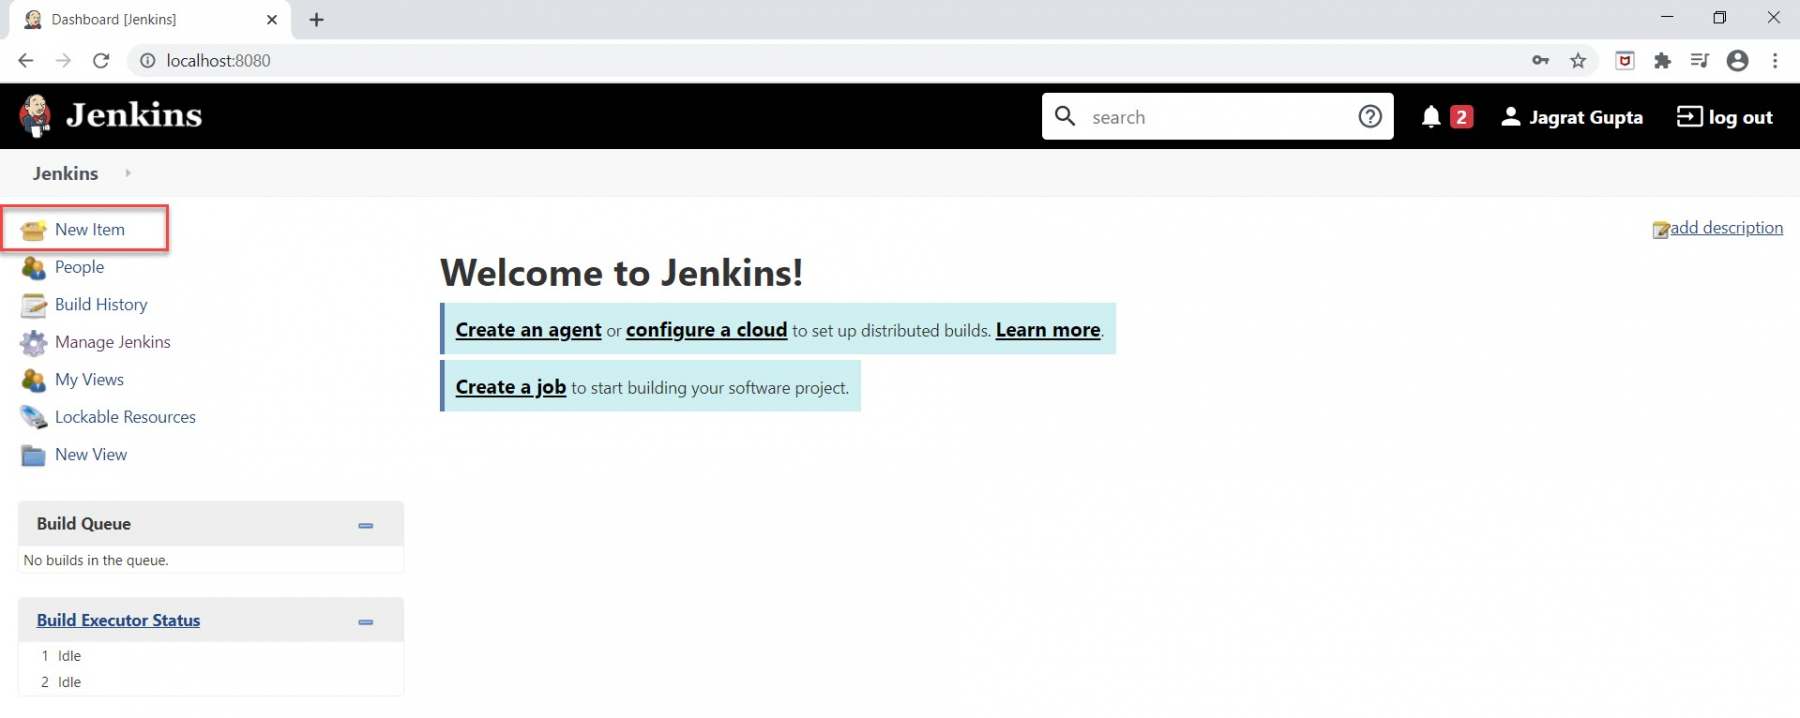Image resolution: width=1800 pixels, height=718 pixels.
Task: Open Chrome three-dot menu
Action: coord(1775,61)
